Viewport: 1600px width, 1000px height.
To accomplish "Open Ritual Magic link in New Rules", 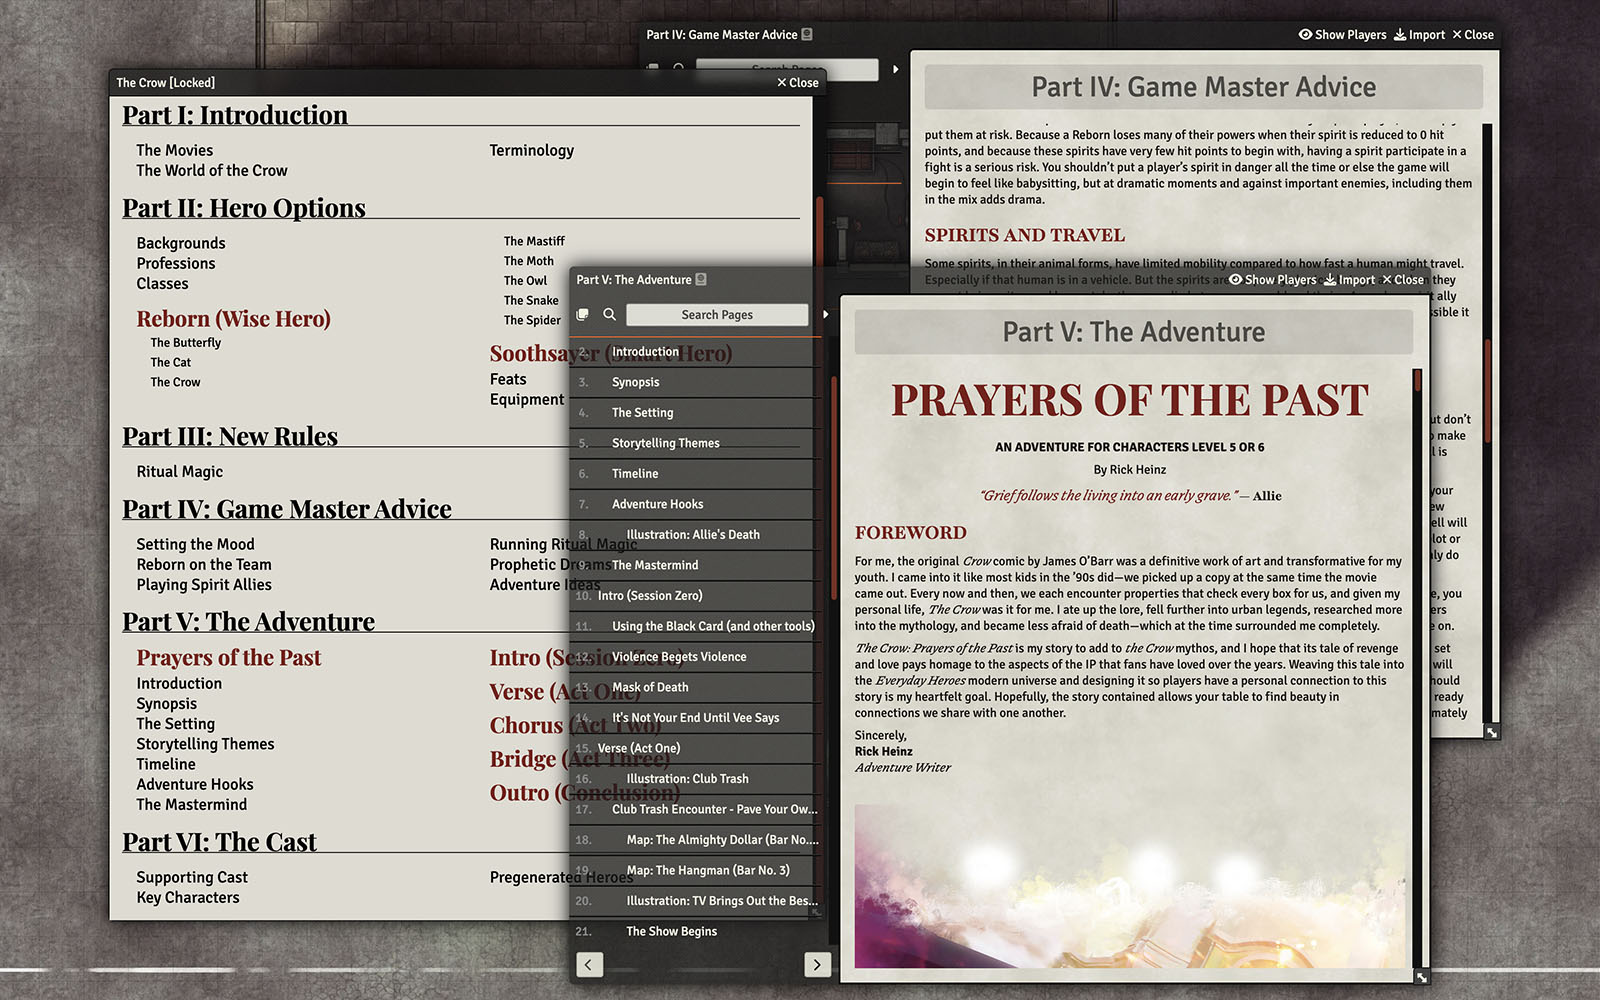I will pos(180,471).
